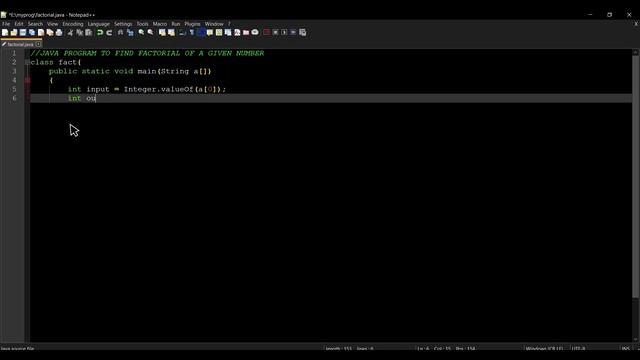Play back recorded macro icon
Viewport: 640px width, 360px height.
[284, 32]
